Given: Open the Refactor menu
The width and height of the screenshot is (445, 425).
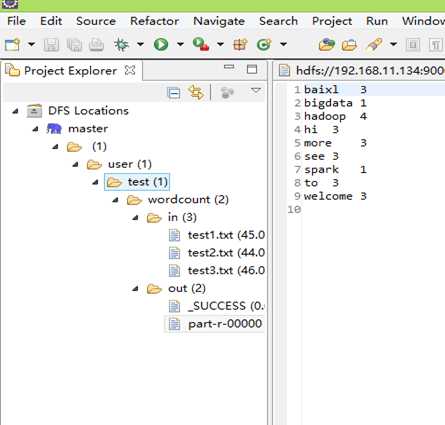Looking at the screenshot, I should point(154,21).
